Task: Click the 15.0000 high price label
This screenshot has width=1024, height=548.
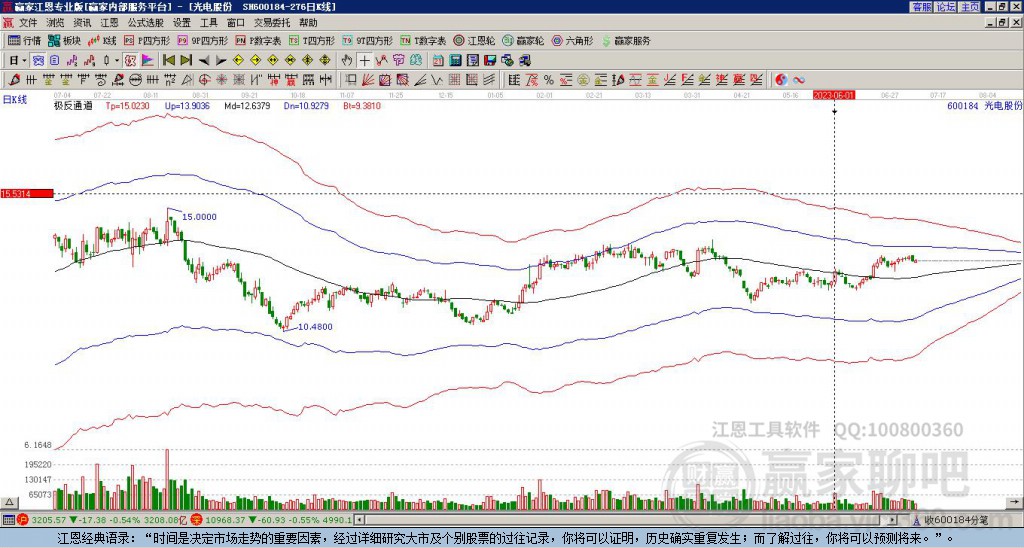Action: coord(199,217)
